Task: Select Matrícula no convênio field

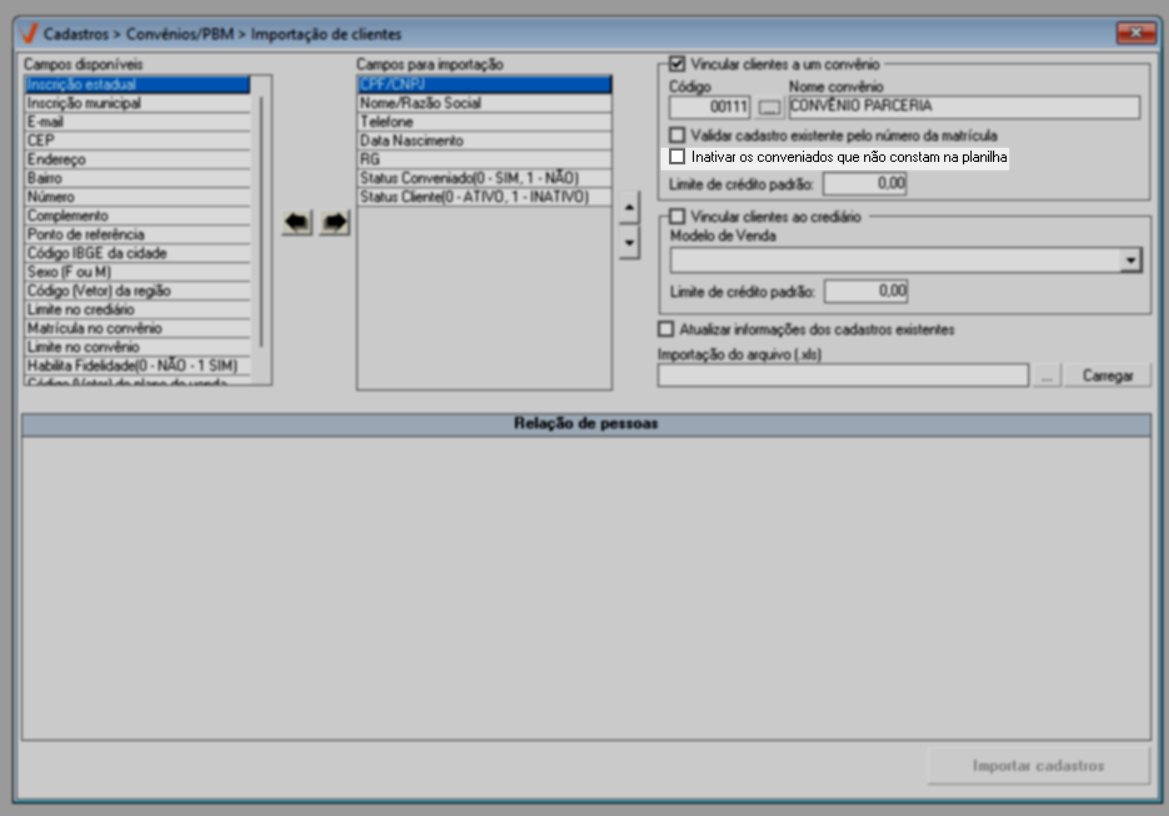Action: (x=137, y=328)
